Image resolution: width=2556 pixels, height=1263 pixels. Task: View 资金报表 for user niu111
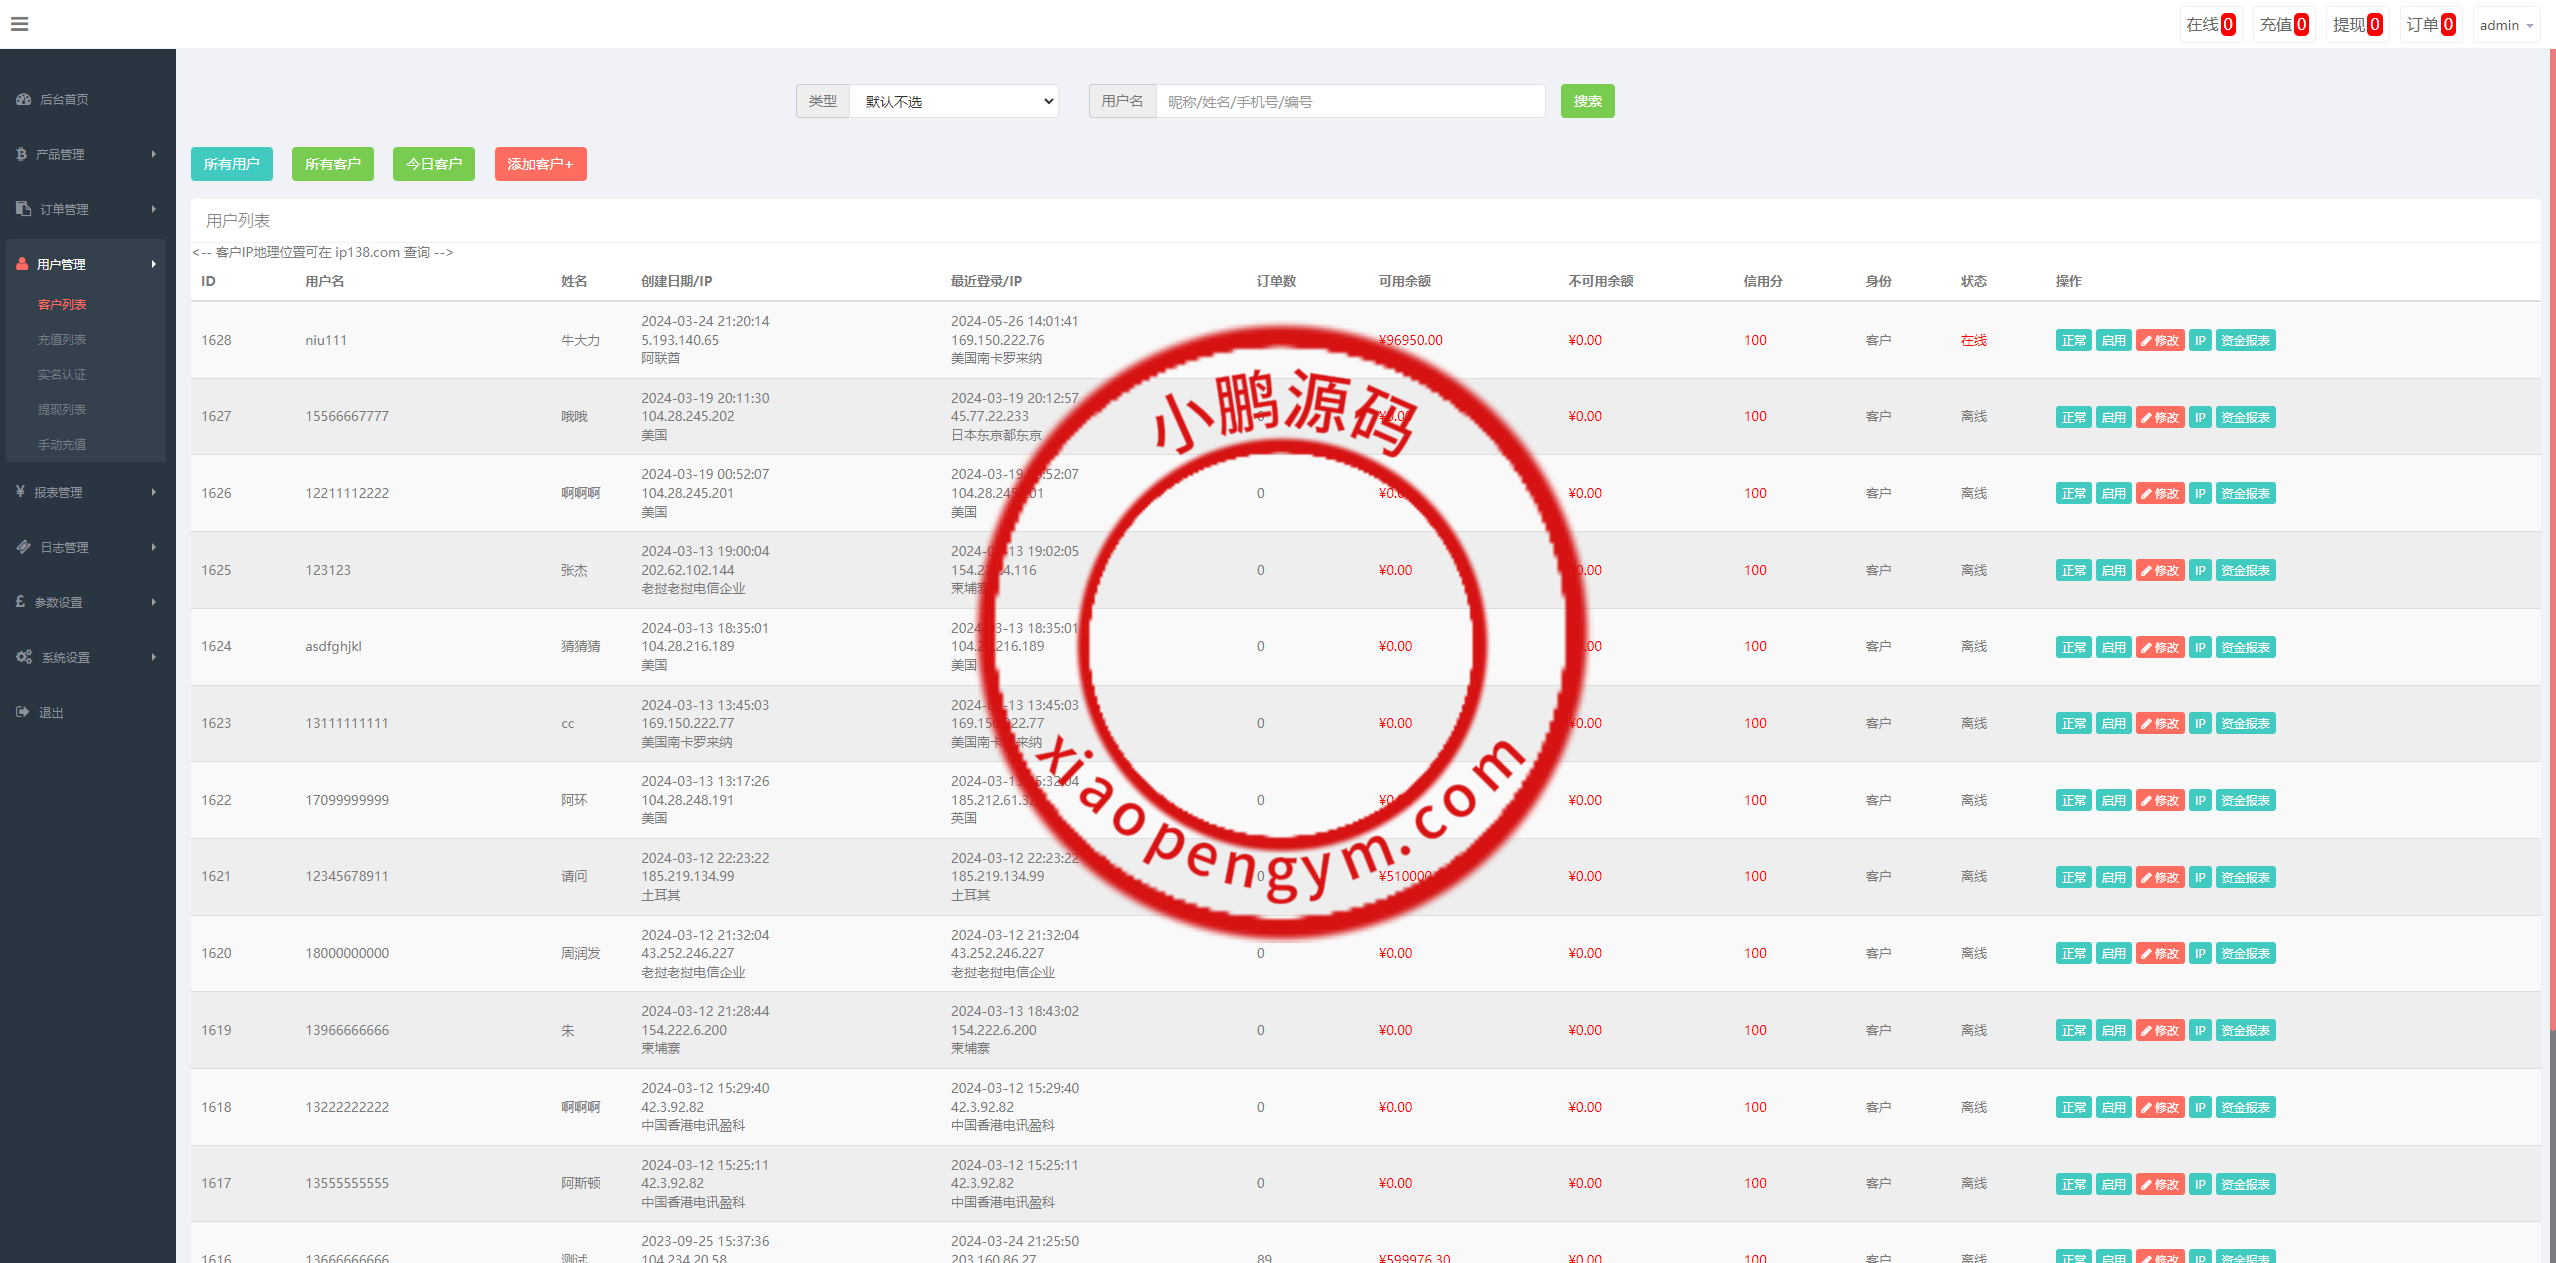pos(2245,340)
